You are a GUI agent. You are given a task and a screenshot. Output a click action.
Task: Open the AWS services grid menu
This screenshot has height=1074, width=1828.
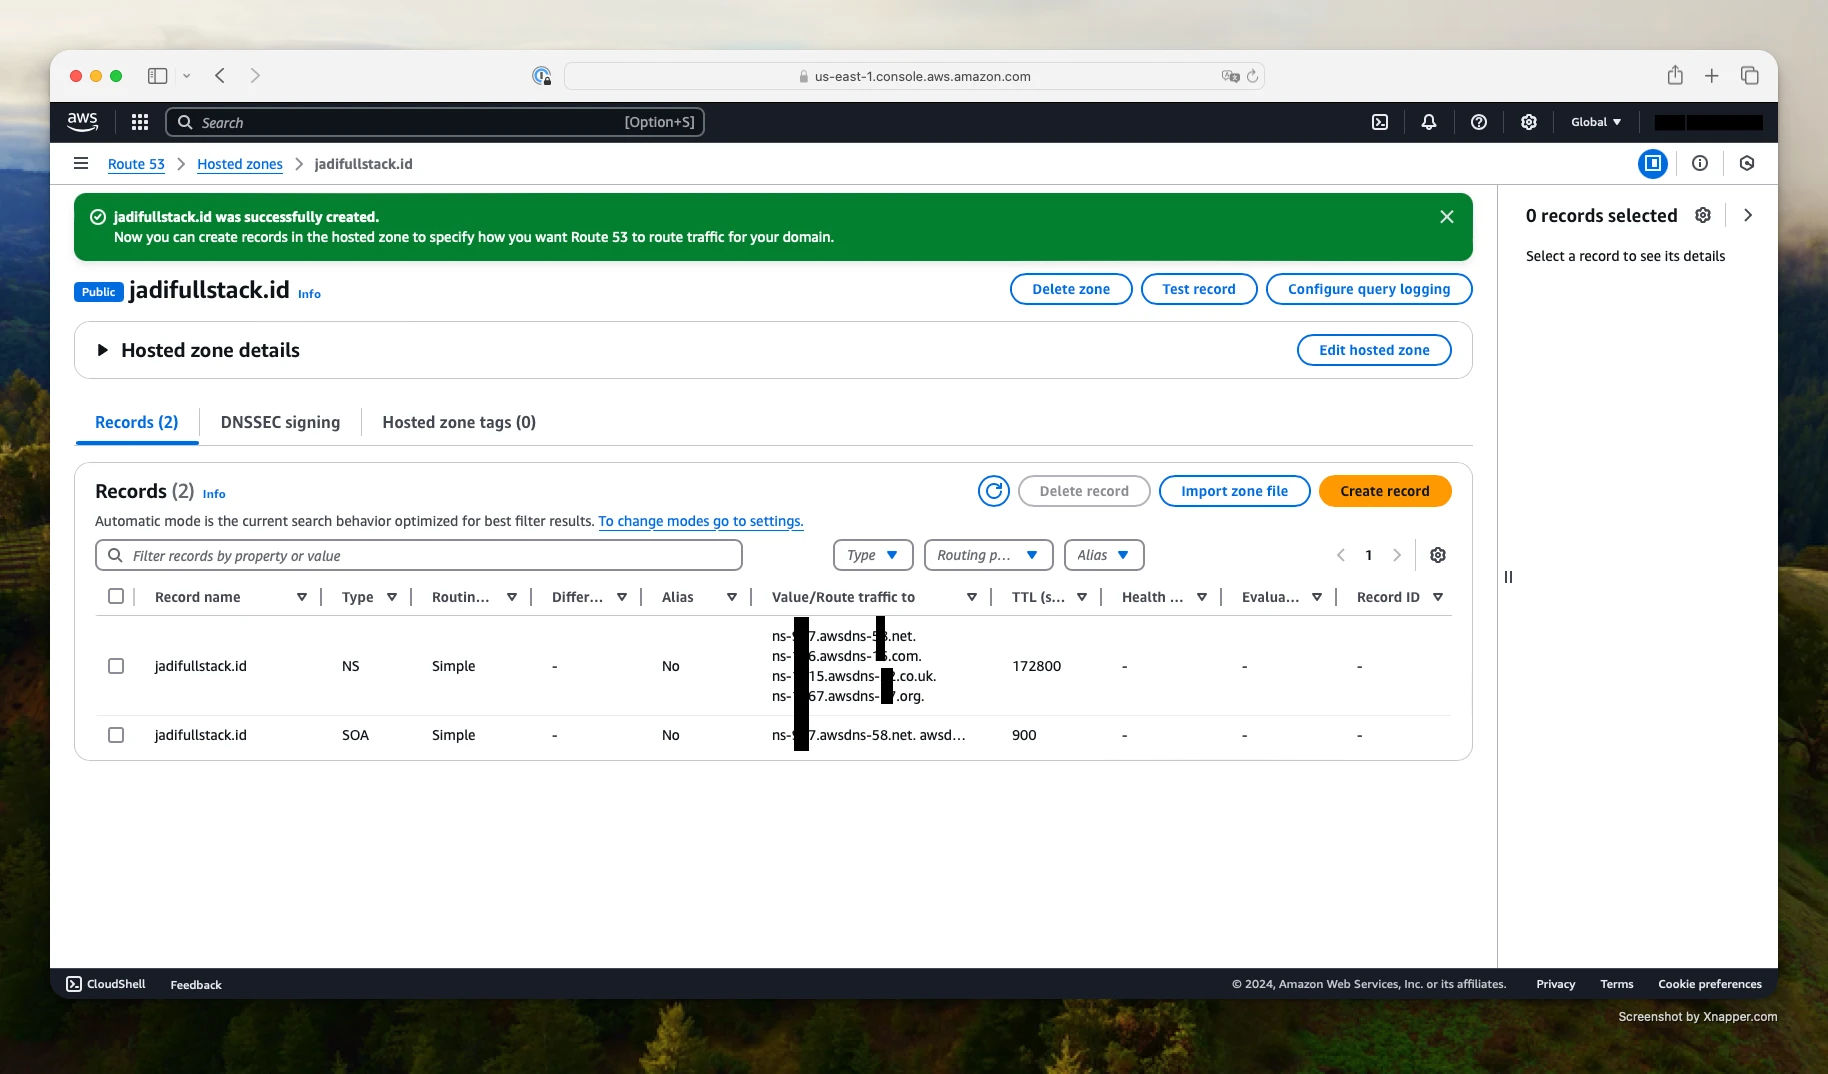point(140,122)
